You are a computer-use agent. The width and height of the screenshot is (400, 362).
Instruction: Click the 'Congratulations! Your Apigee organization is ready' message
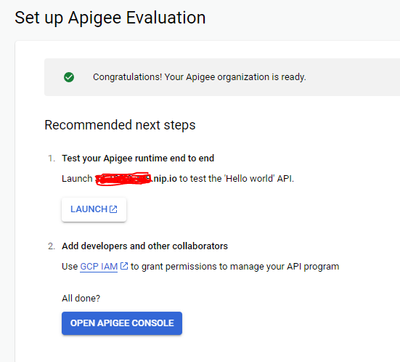199,77
